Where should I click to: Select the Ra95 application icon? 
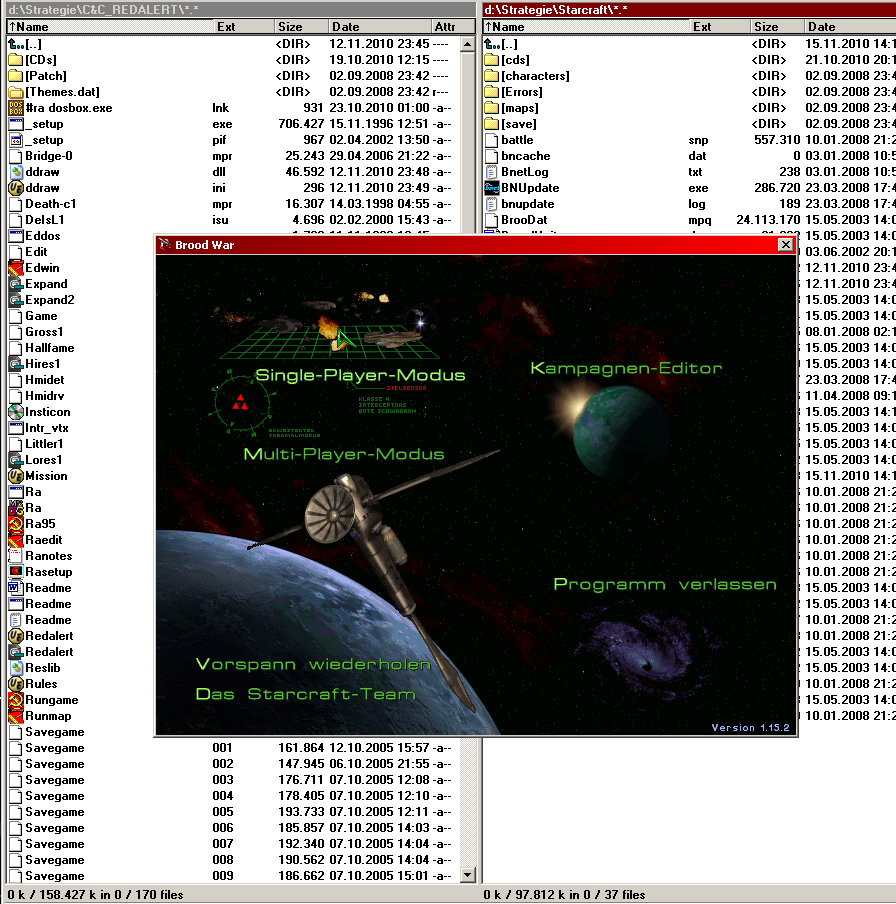click(16, 524)
